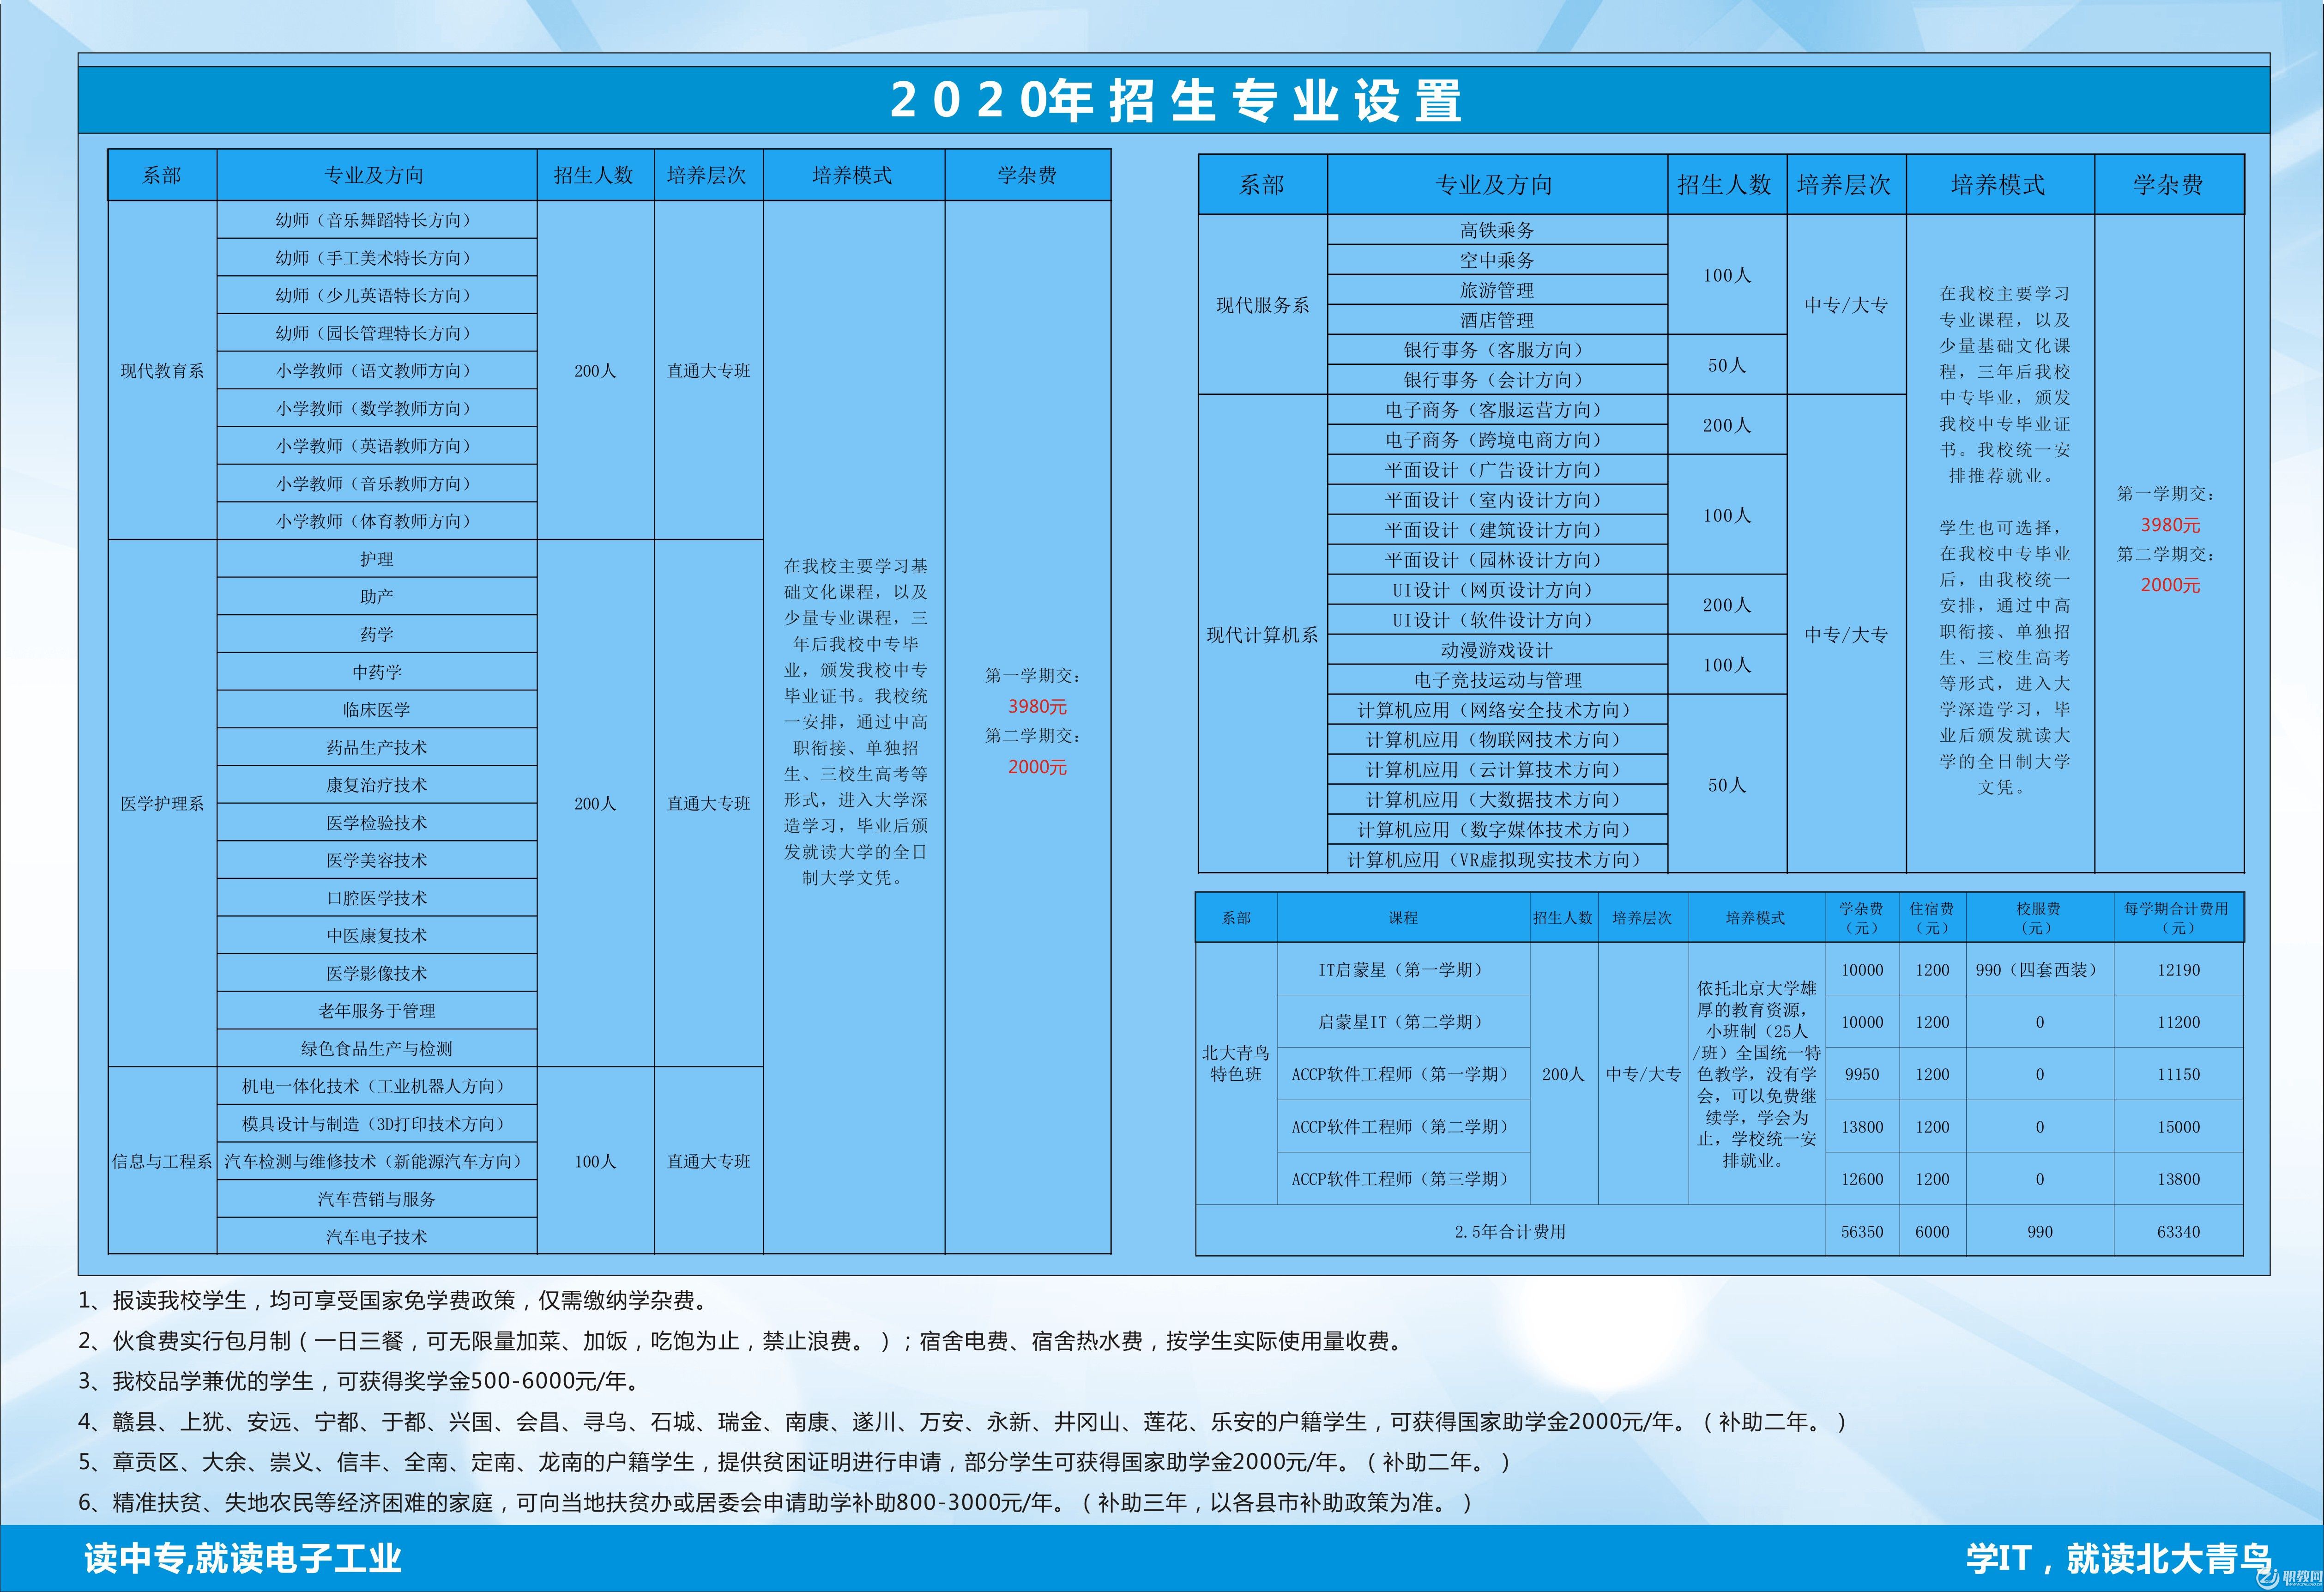Screen dimensions: 2324x1592
Task: Select UI设计（网页设计方向） row
Action: click(1497, 590)
